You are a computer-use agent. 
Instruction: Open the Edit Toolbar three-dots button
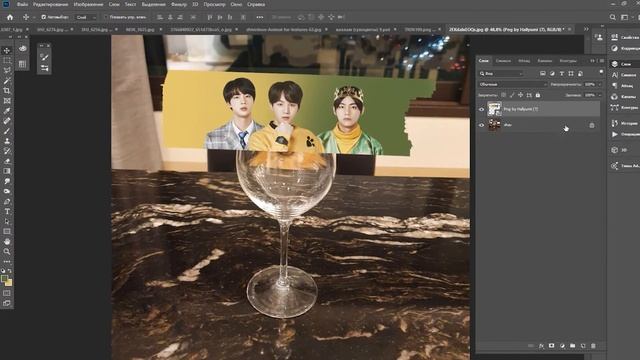click(x=7, y=262)
